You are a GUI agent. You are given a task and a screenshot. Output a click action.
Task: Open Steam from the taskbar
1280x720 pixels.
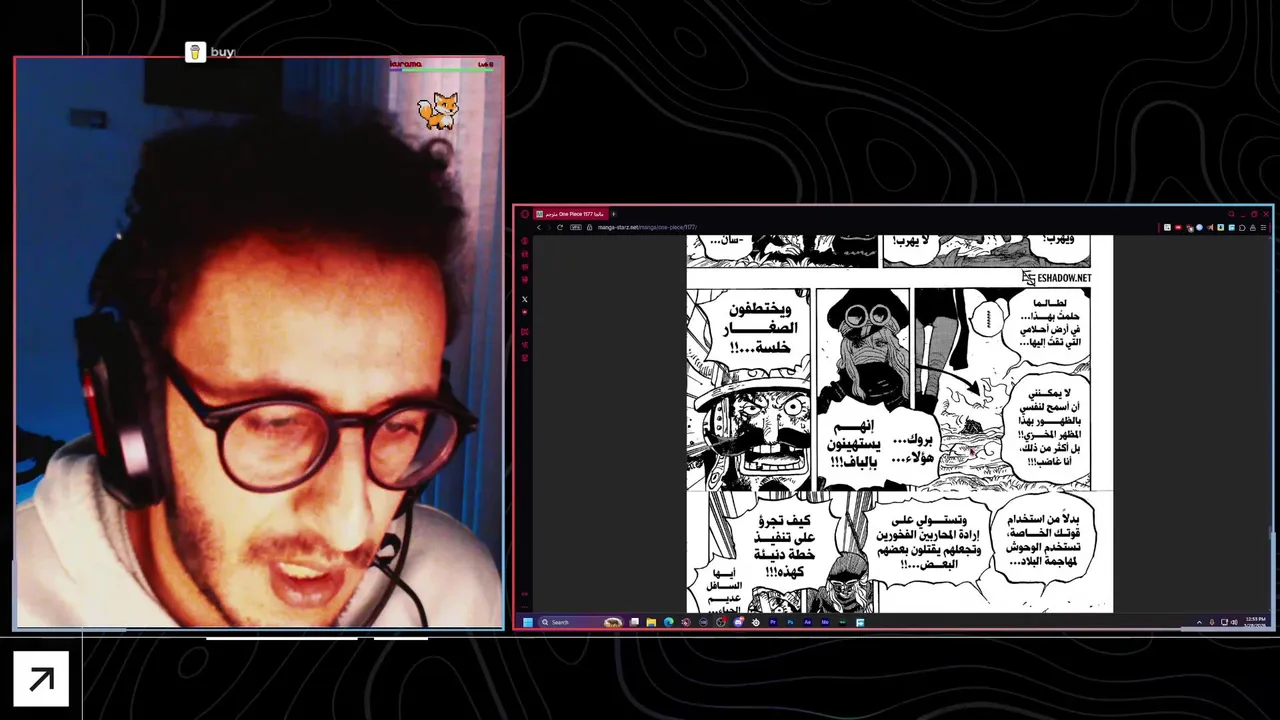(x=756, y=622)
